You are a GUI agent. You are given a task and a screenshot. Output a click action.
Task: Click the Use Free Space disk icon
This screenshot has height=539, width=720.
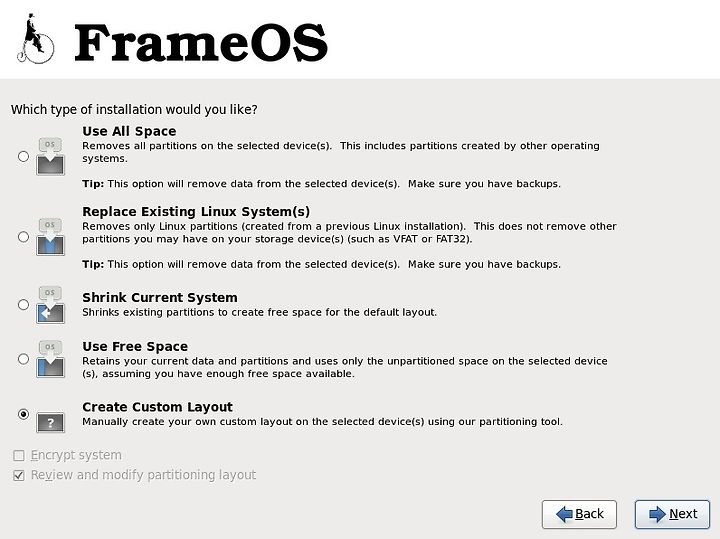click(x=50, y=359)
